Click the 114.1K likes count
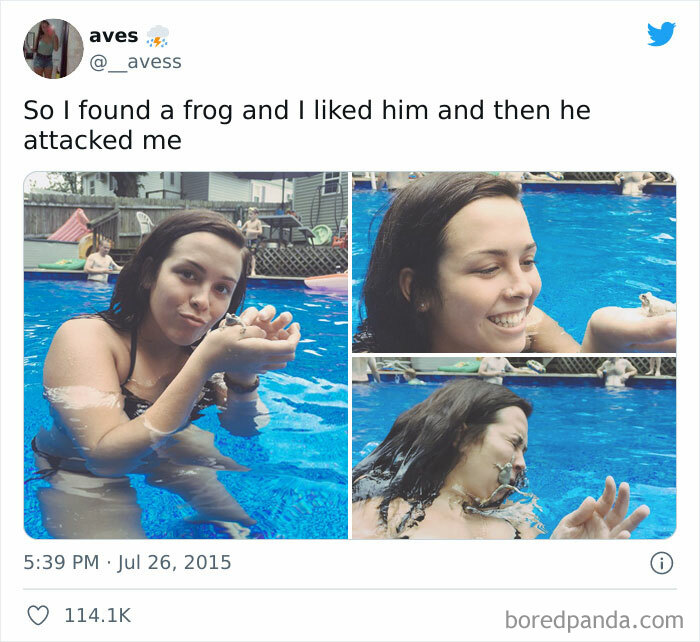 click(x=97, y=615)
